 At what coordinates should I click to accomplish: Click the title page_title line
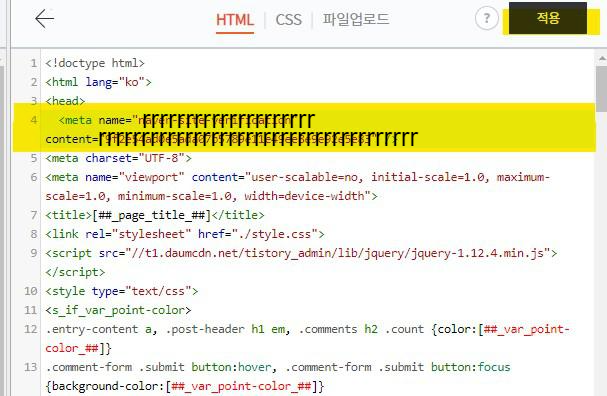coord(155,215)
